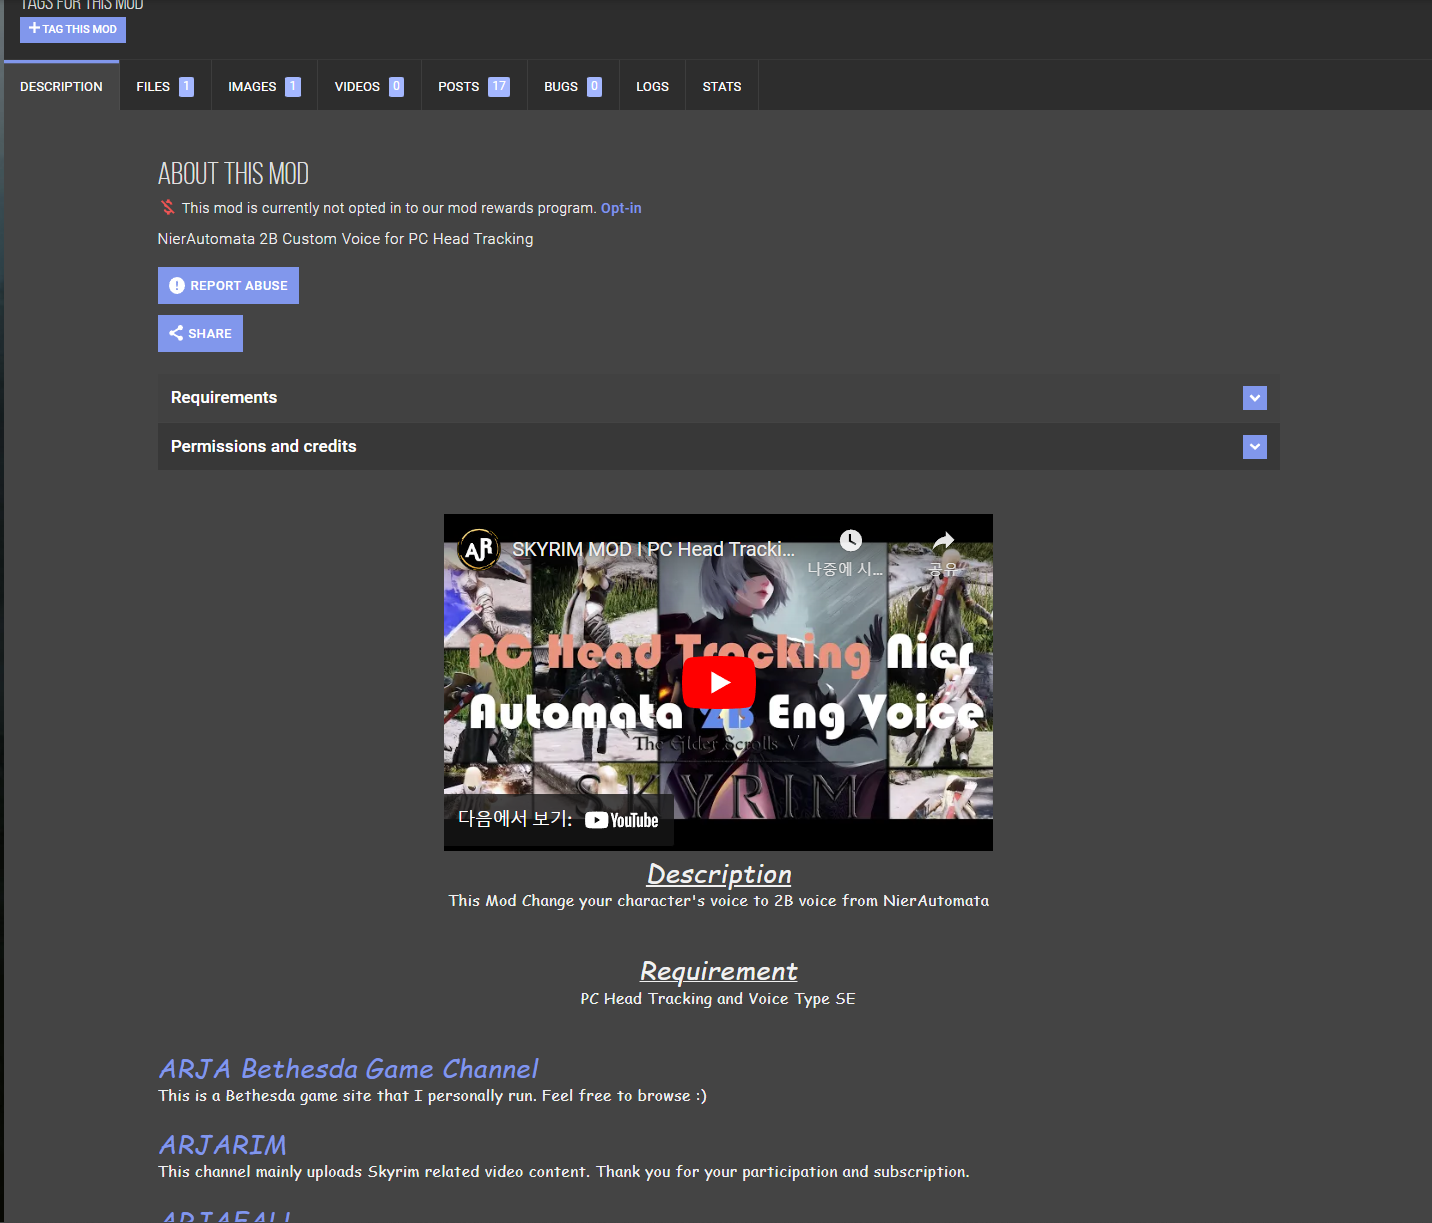
Task: Open the ARJARIM channel link
Action: click(x=222, y=1145)
